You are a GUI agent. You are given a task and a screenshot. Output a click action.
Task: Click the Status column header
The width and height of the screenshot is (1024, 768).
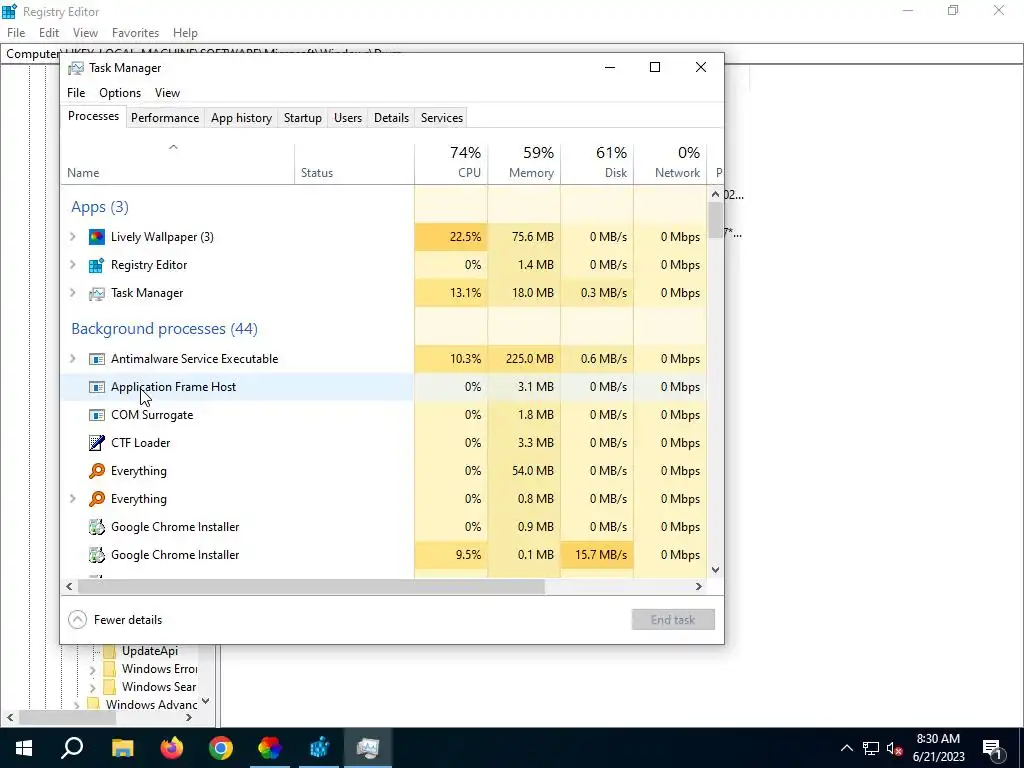(354, 163)
